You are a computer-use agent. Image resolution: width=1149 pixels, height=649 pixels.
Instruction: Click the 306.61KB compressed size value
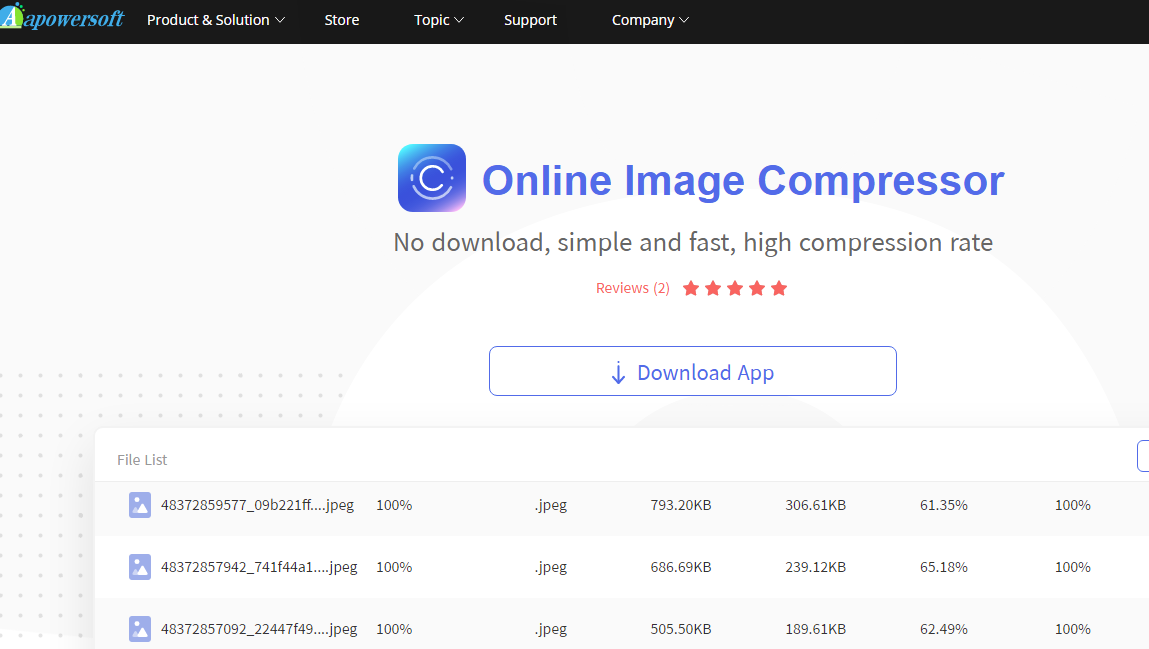tap(815, 505)
